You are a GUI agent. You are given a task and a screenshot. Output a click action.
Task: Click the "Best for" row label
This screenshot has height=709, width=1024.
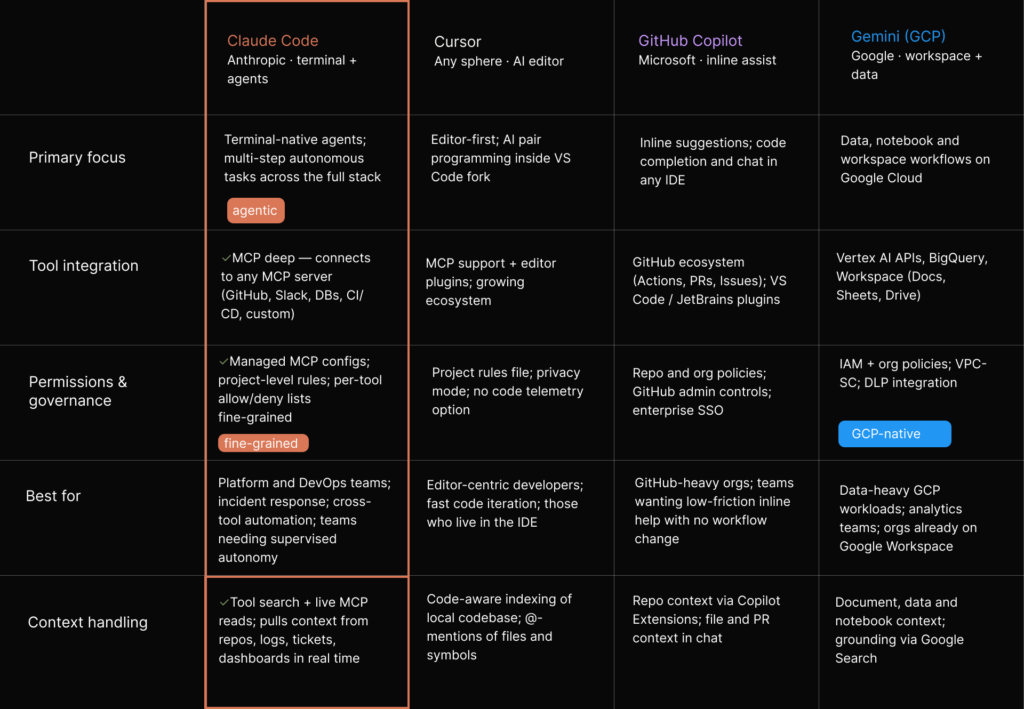(53, 496)
